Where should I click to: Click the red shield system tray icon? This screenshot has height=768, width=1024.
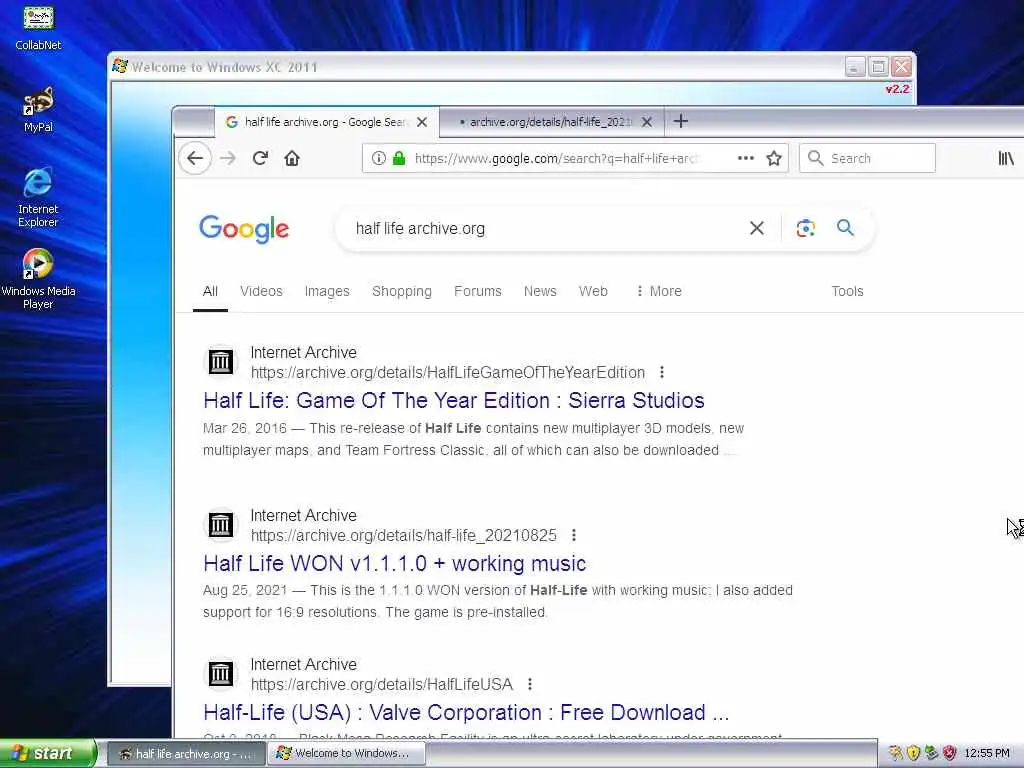(x=950, y=753)
